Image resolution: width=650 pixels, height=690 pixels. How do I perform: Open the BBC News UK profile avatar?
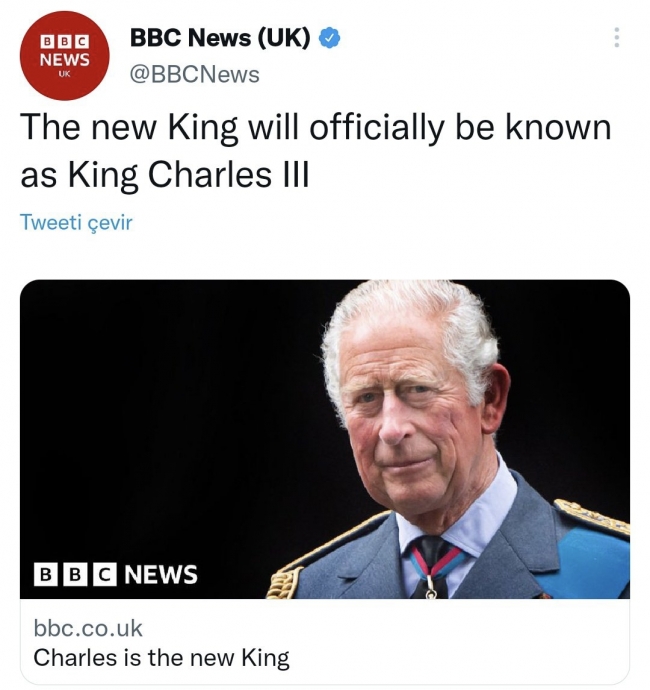point(65,56)
